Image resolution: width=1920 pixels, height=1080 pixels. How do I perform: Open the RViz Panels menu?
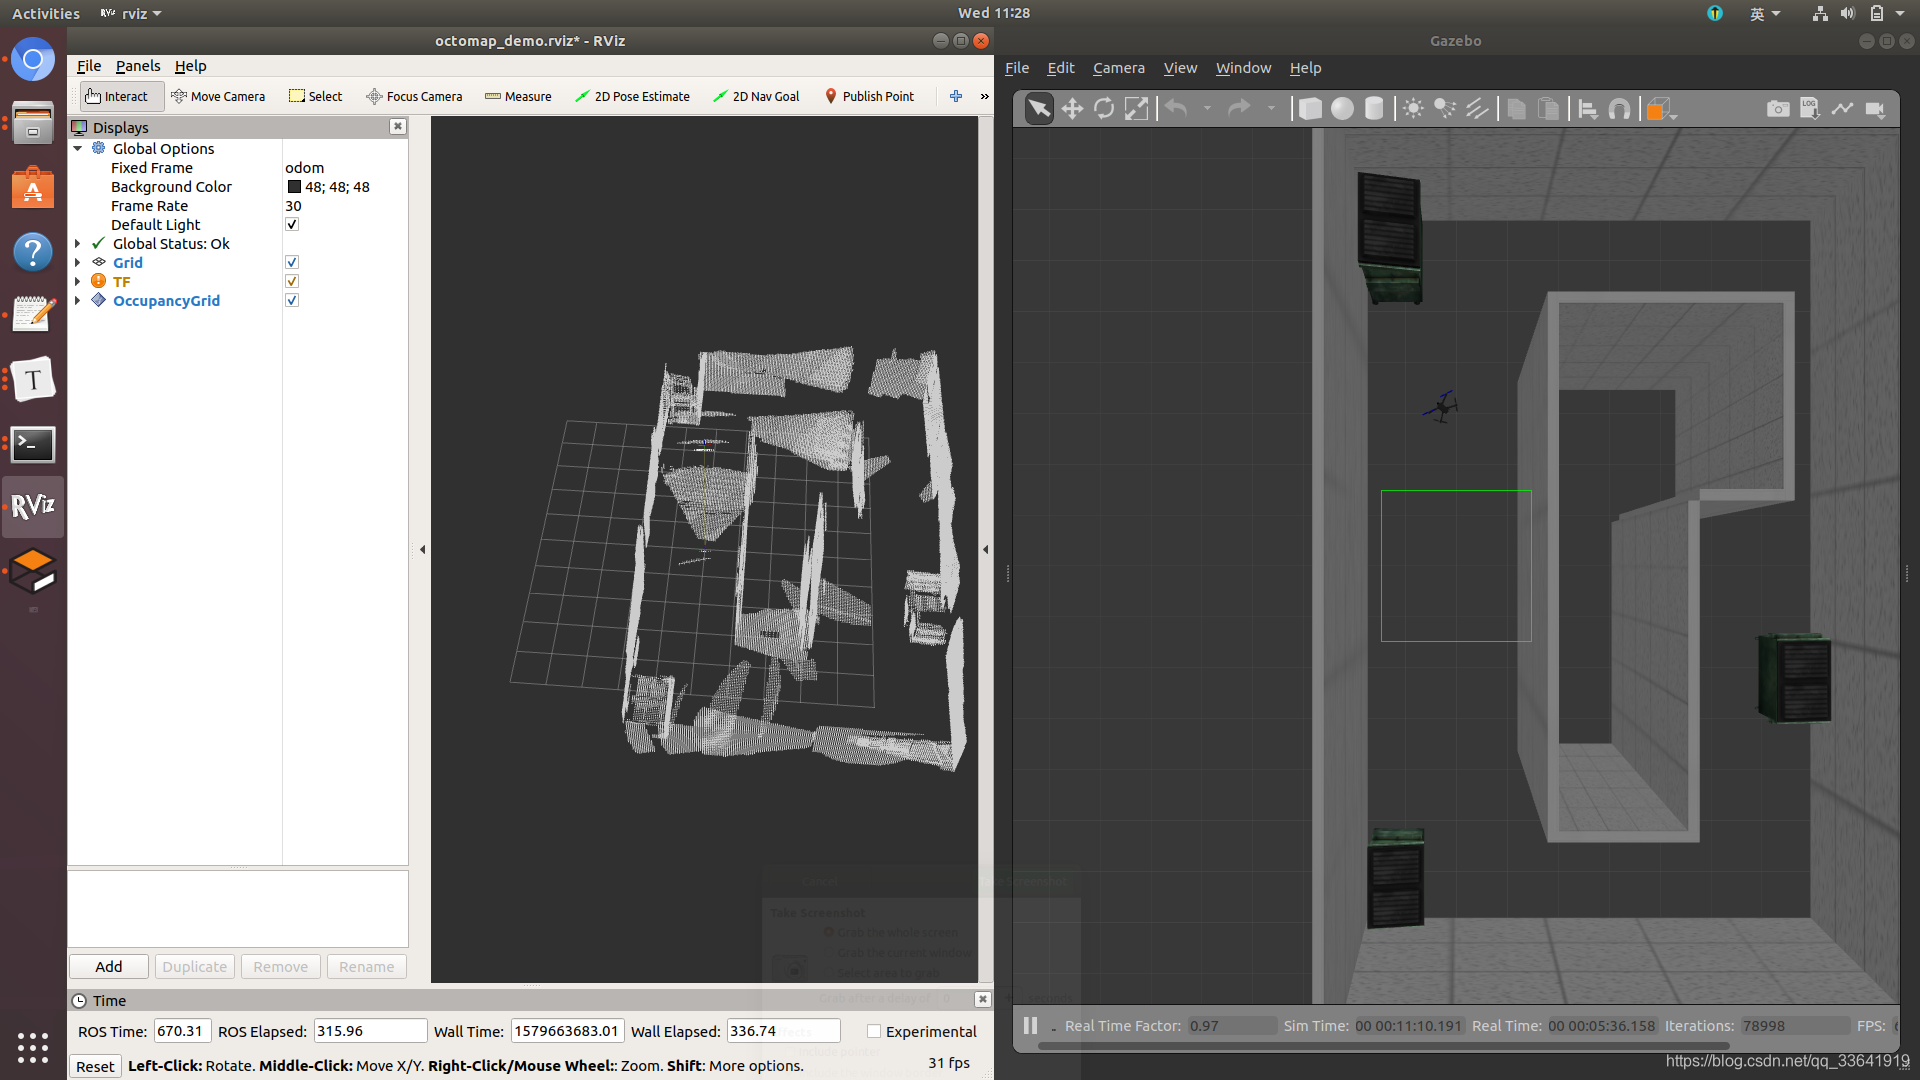point(138,66)
